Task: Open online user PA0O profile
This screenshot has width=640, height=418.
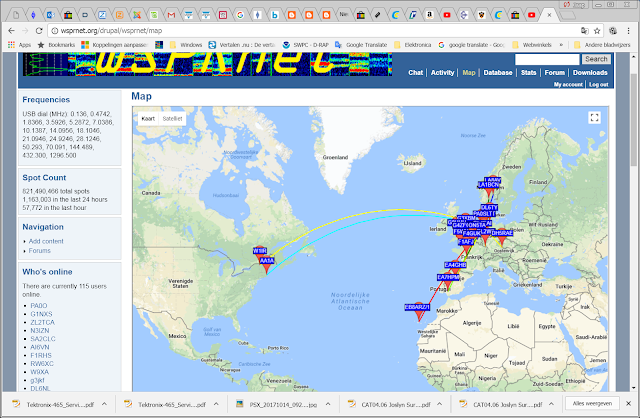Action: tap(39, 306)
